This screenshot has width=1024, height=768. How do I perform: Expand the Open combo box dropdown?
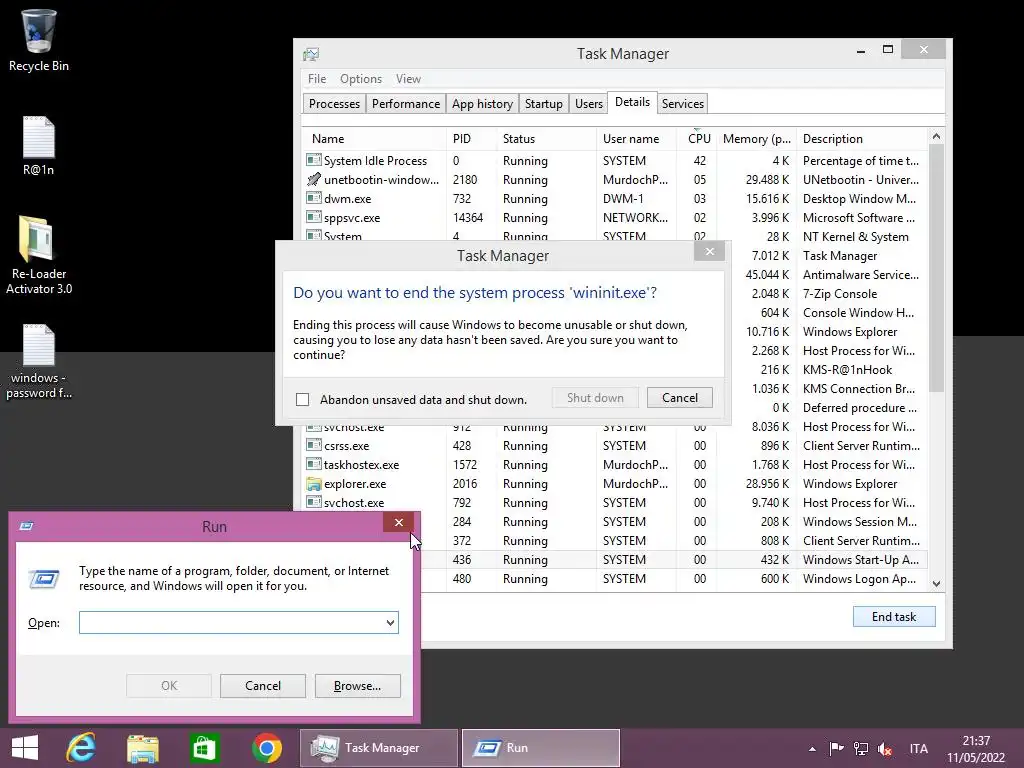click(390, 622)
